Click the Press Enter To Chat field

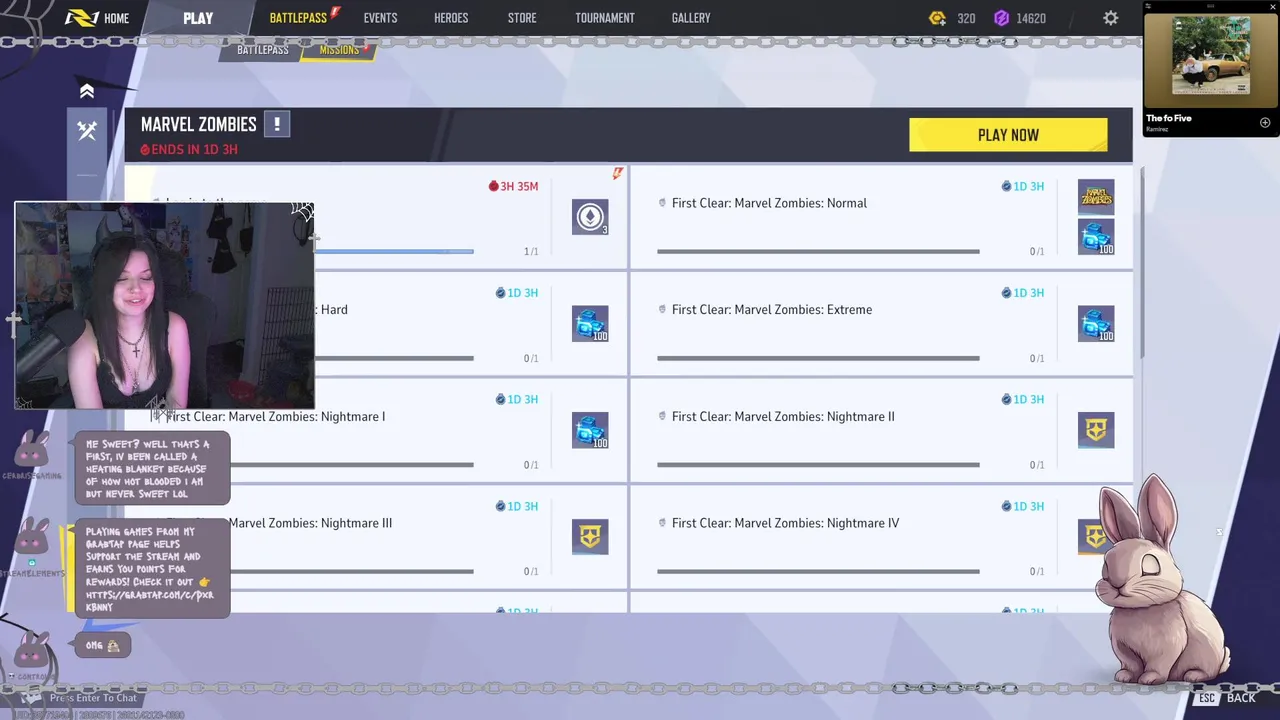click(92, 697)
